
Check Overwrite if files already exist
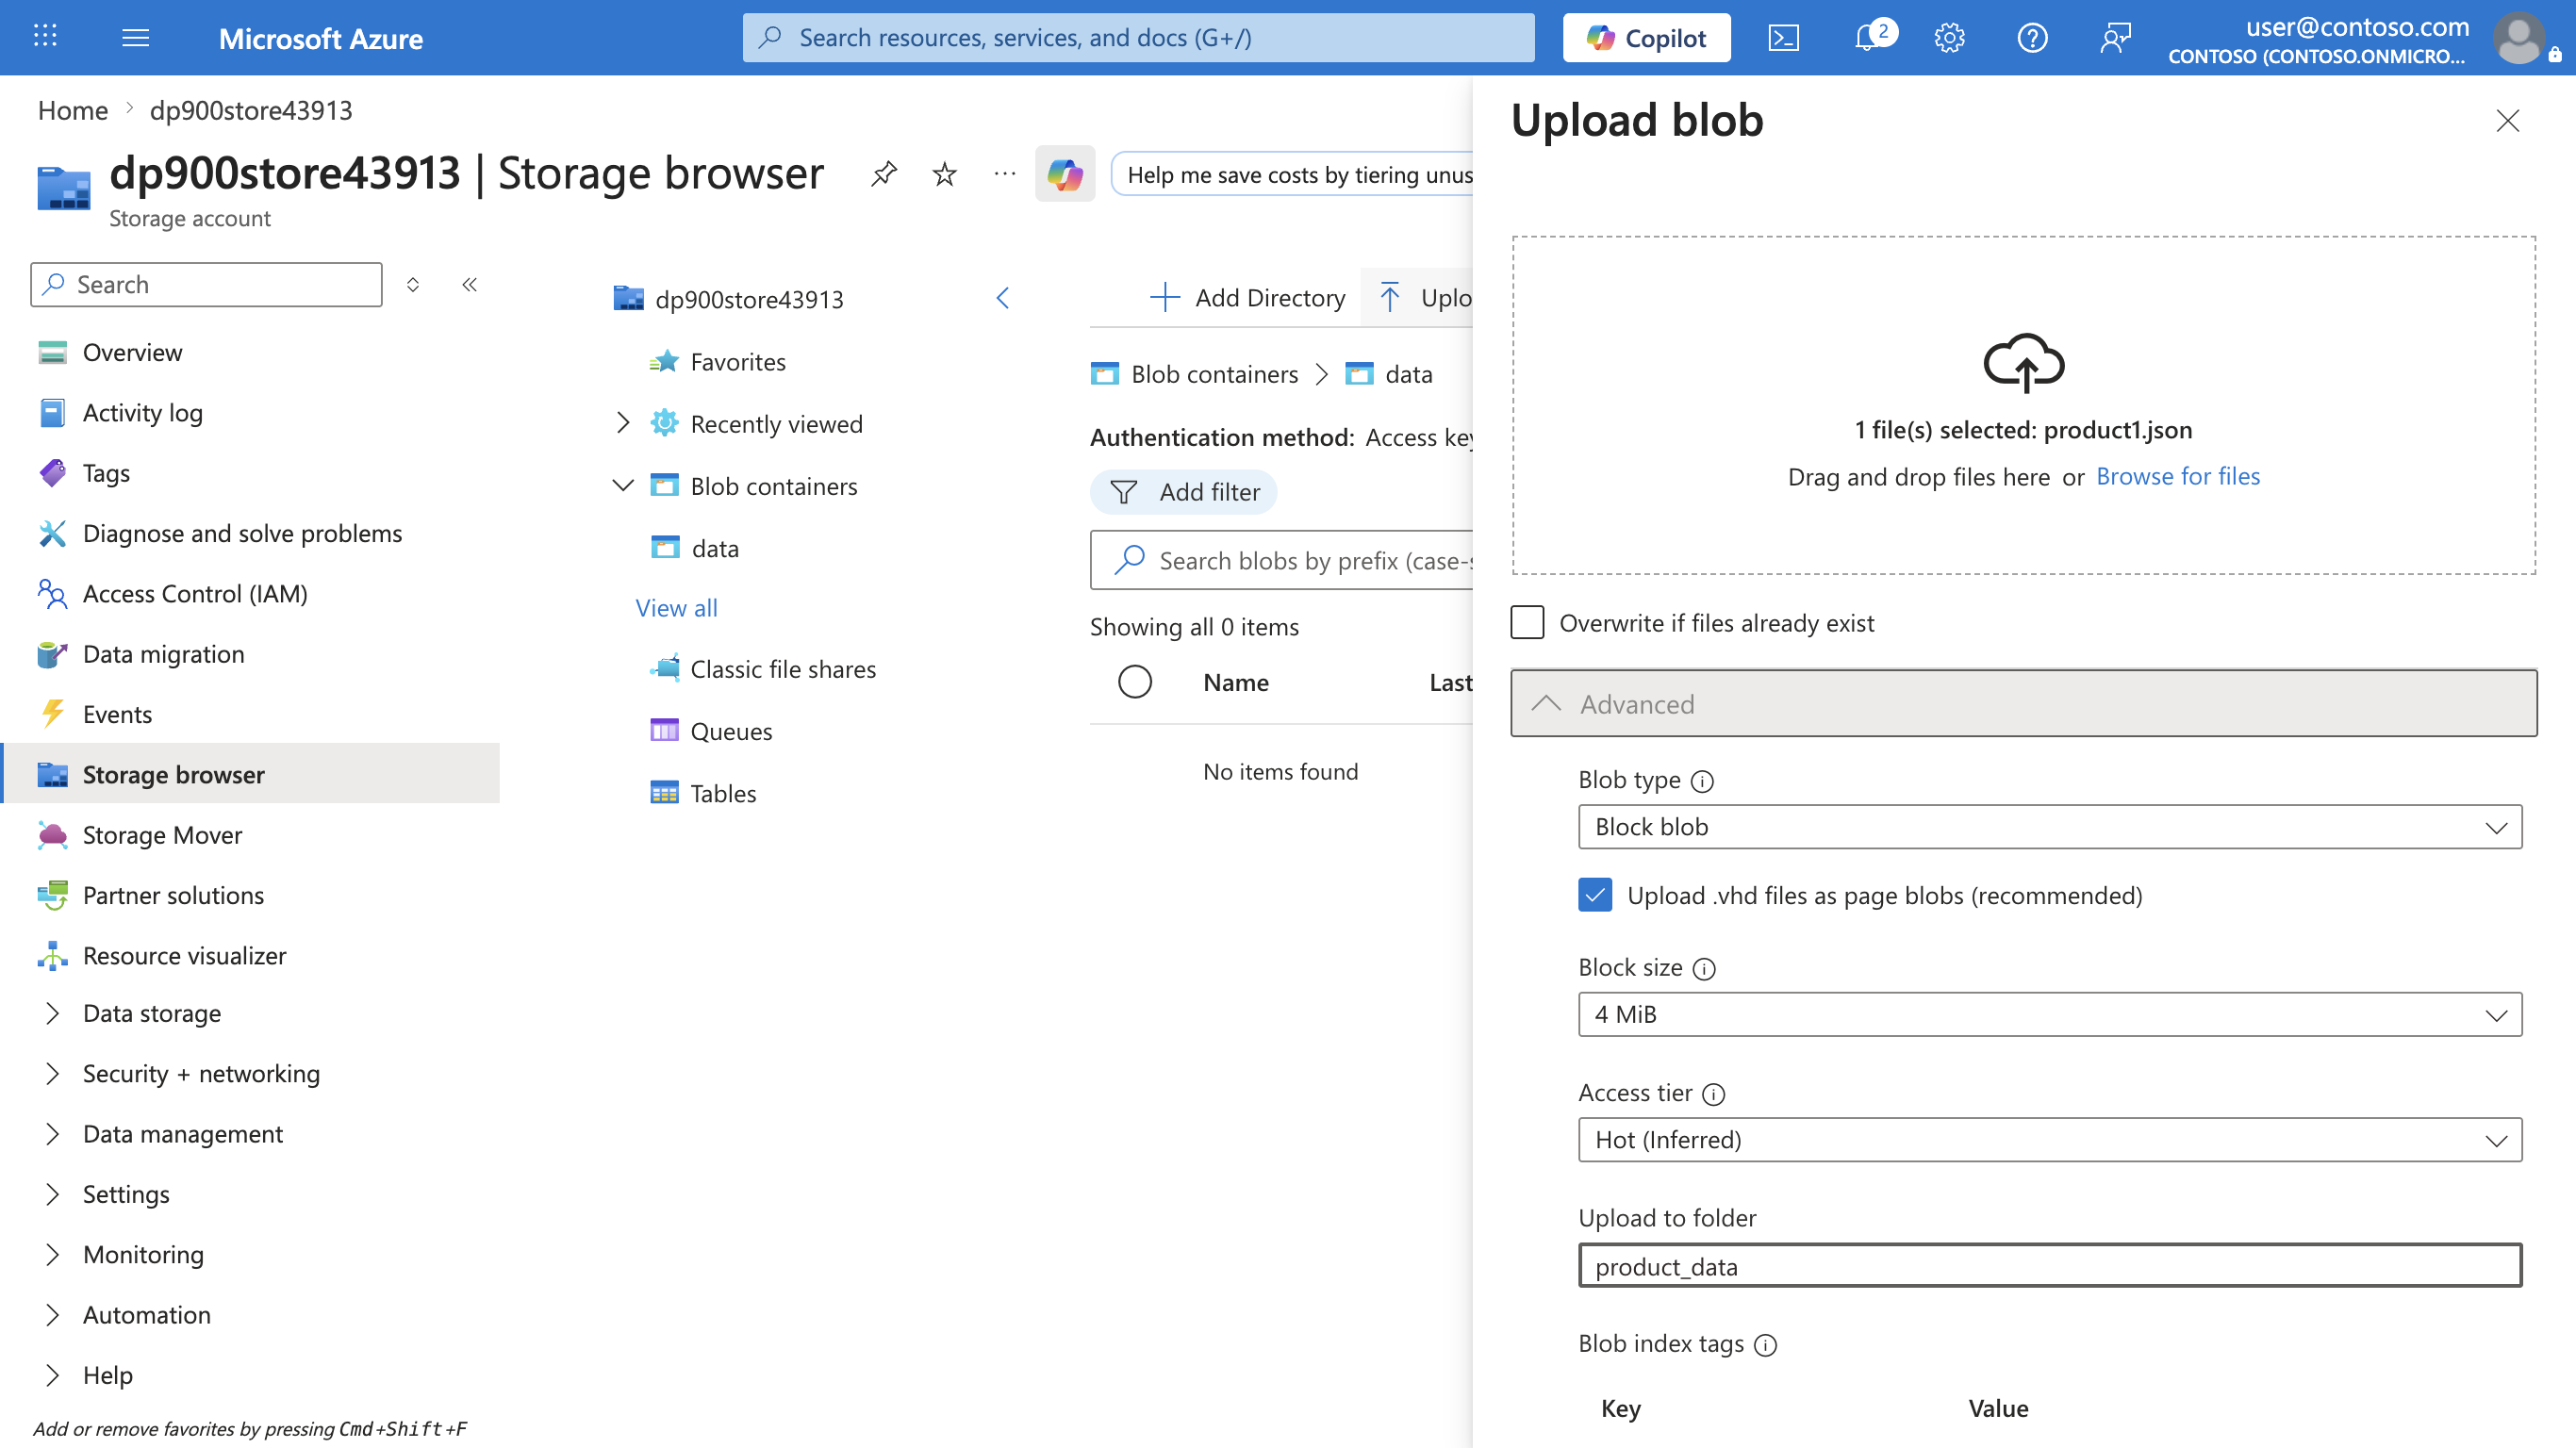click(x=1527, y=622)
